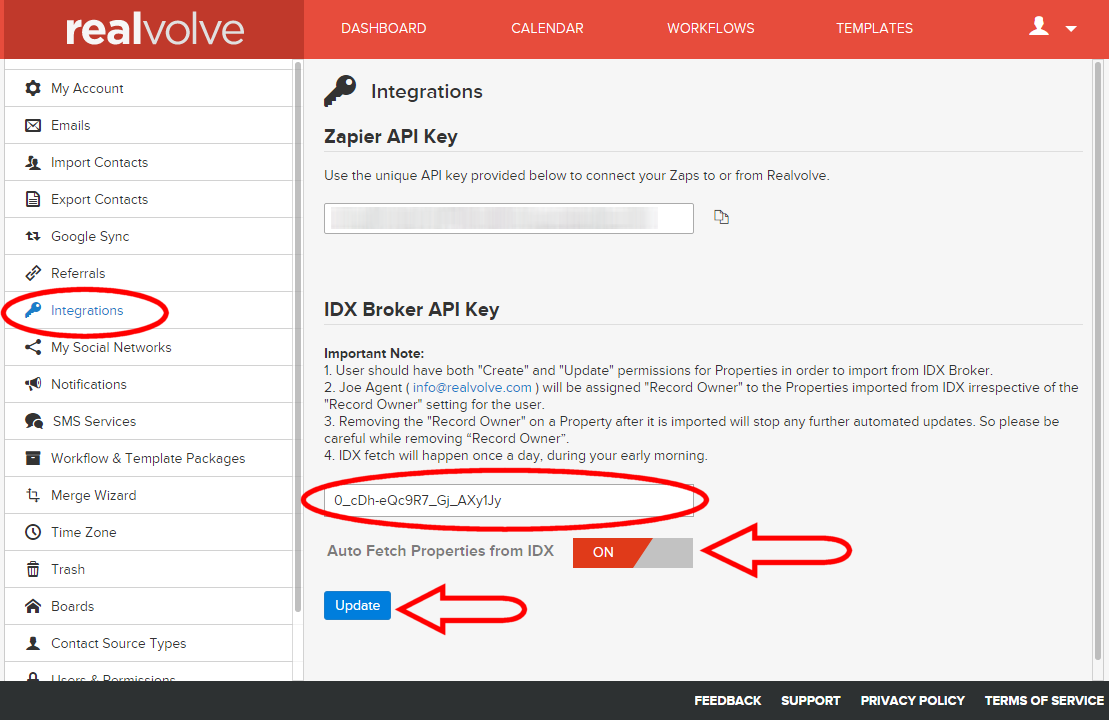Viewport: 1109px width, 720px height.
Task: Select Google Sync in the sidebar
Action: (149, 236)
